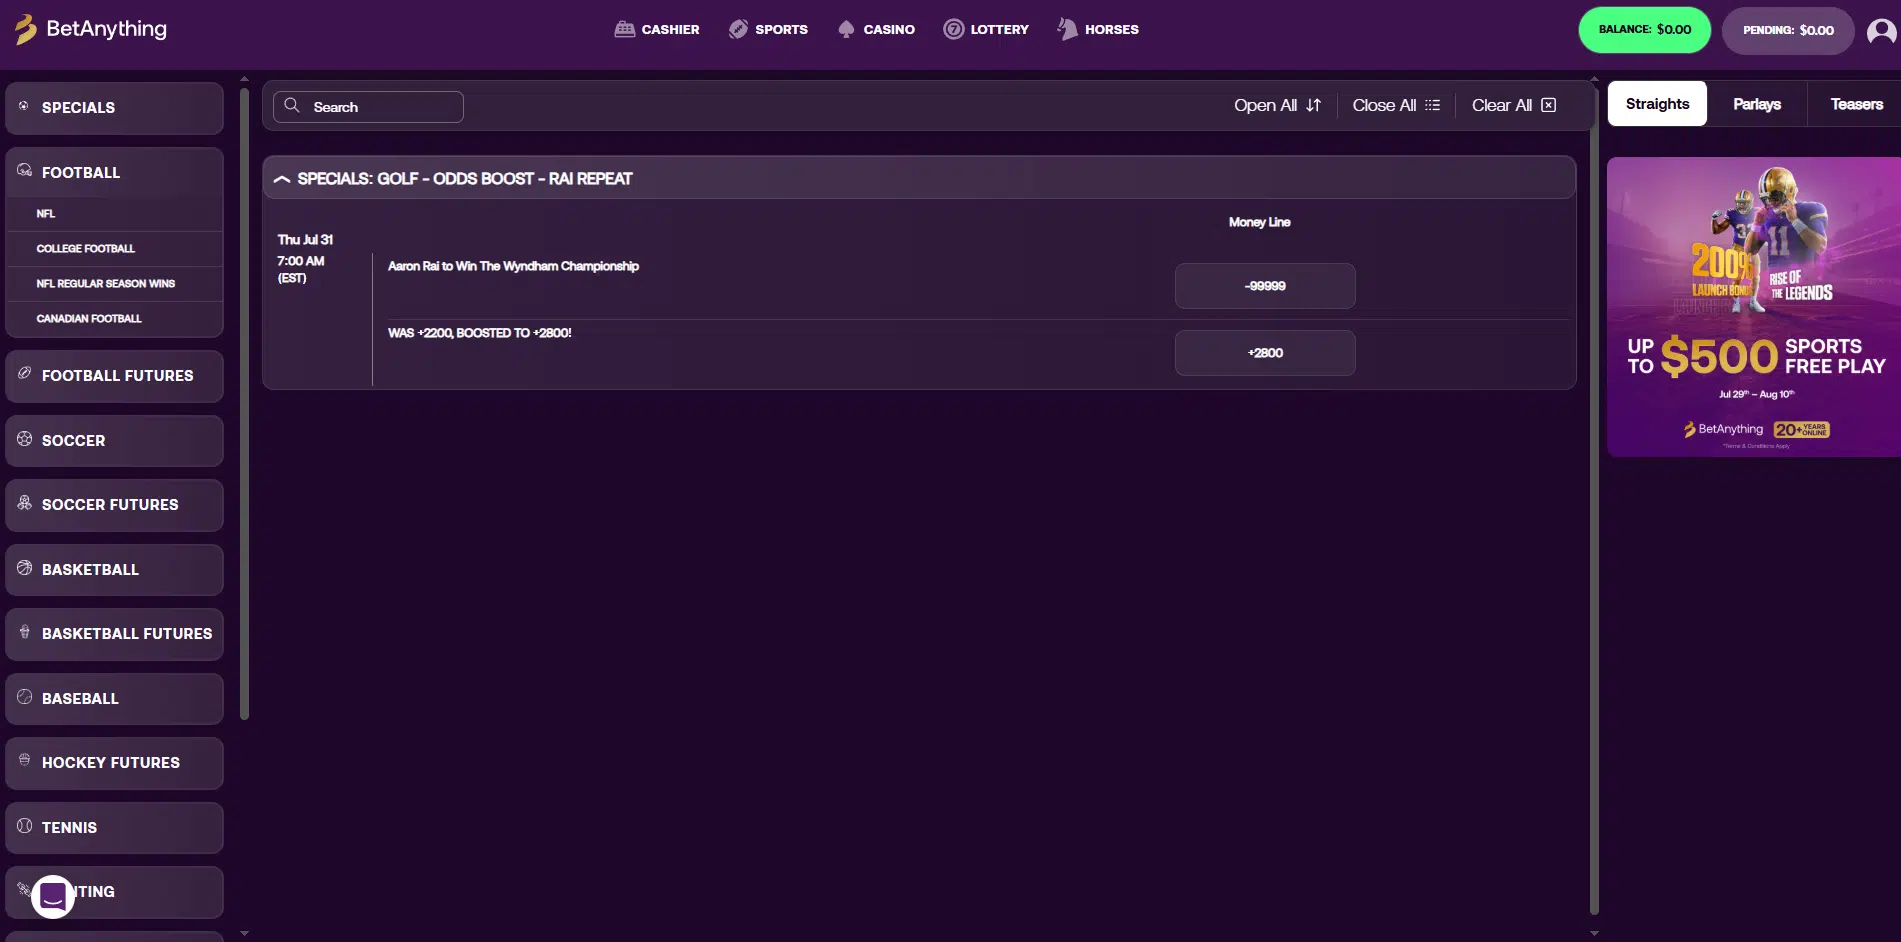This screenshot has height=942, width=1901.
Task: Switch to the Straights tab
Action: 1657,104
